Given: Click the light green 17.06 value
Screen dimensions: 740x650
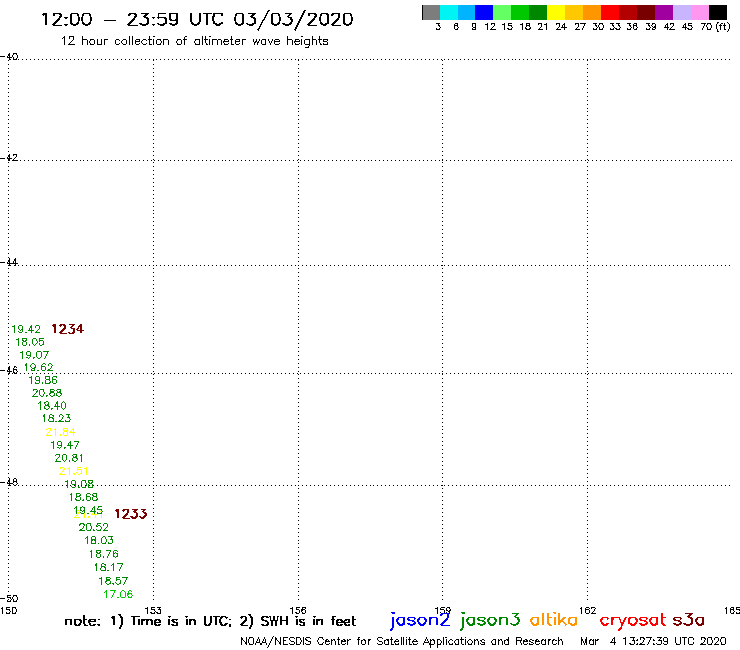Looking at the screenshot, I should 118,594.
